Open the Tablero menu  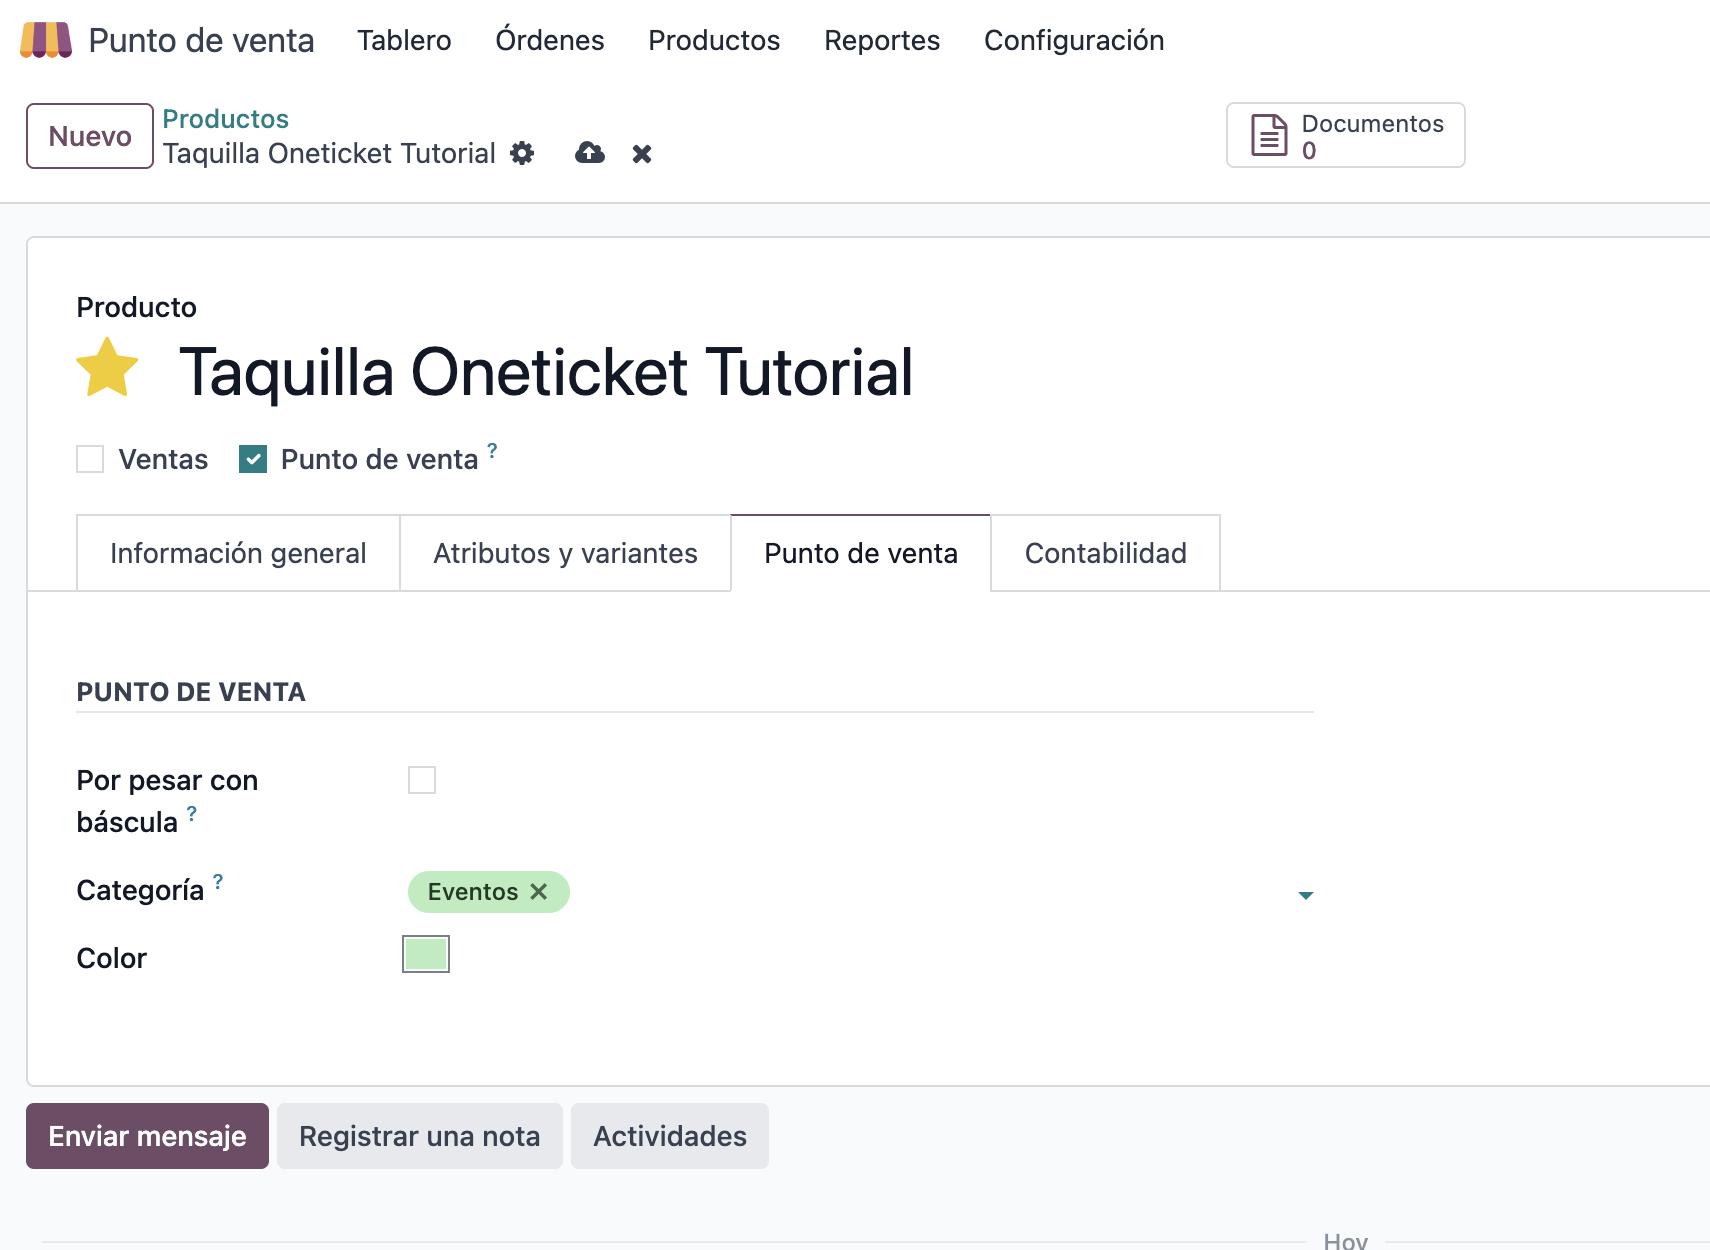(x=404, y=40)
